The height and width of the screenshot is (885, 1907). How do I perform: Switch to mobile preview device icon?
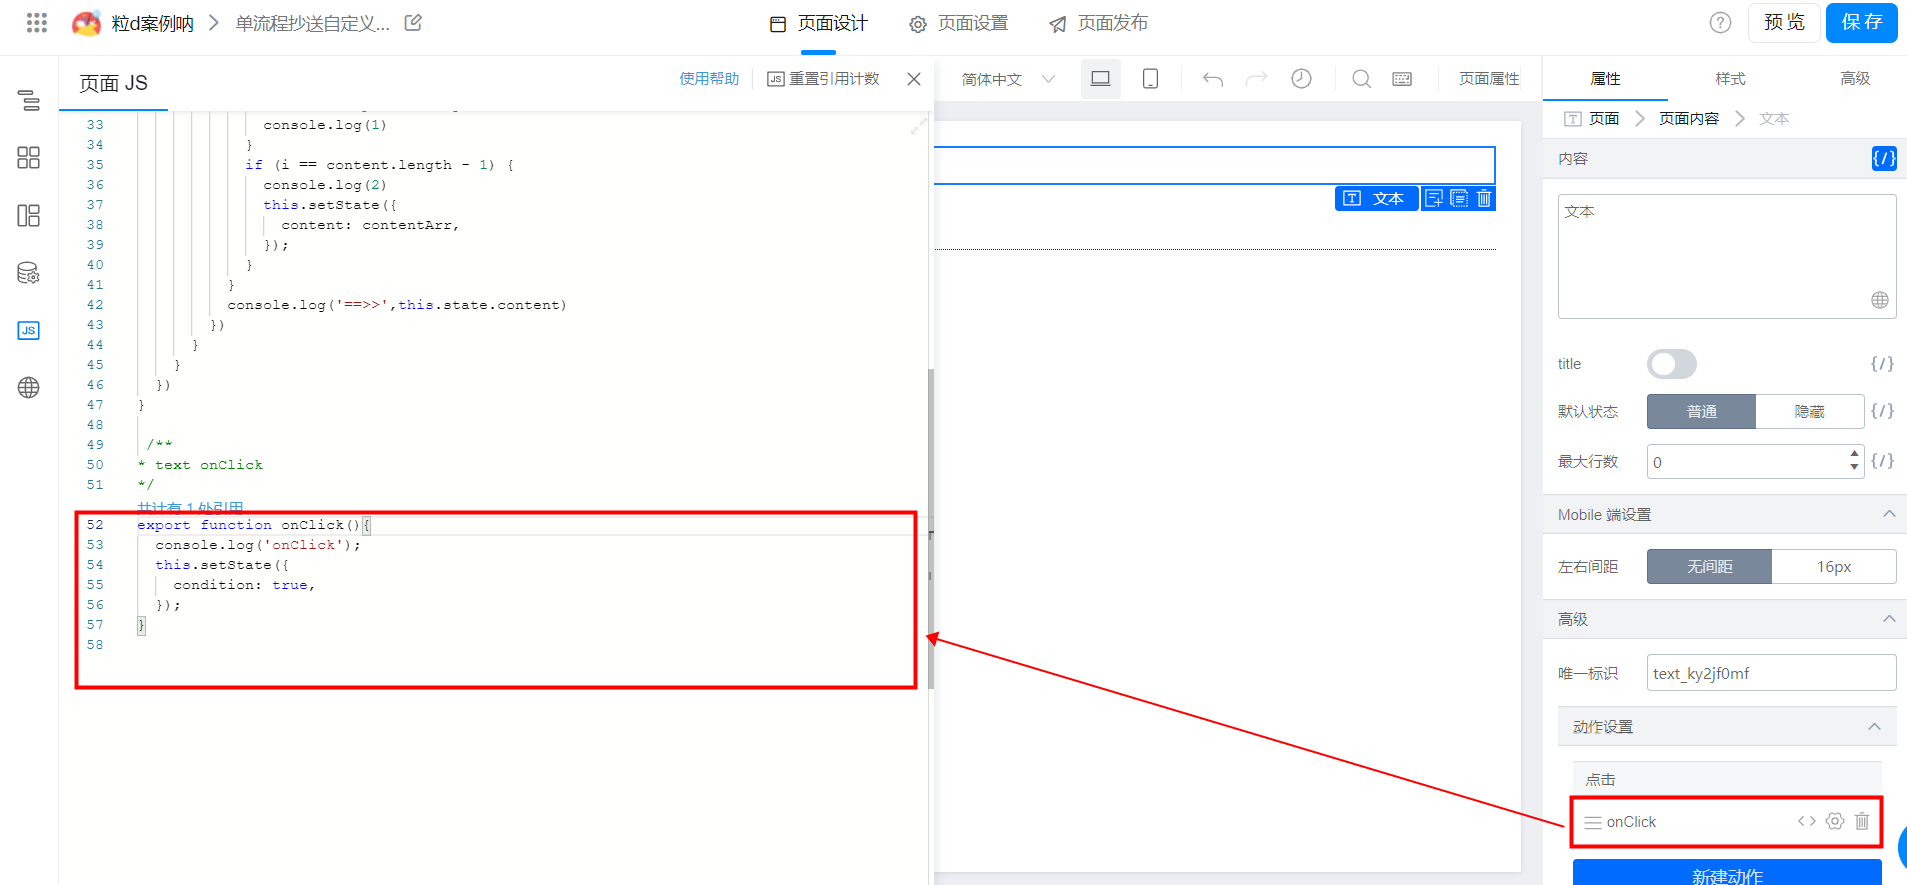click(1151, 79)
